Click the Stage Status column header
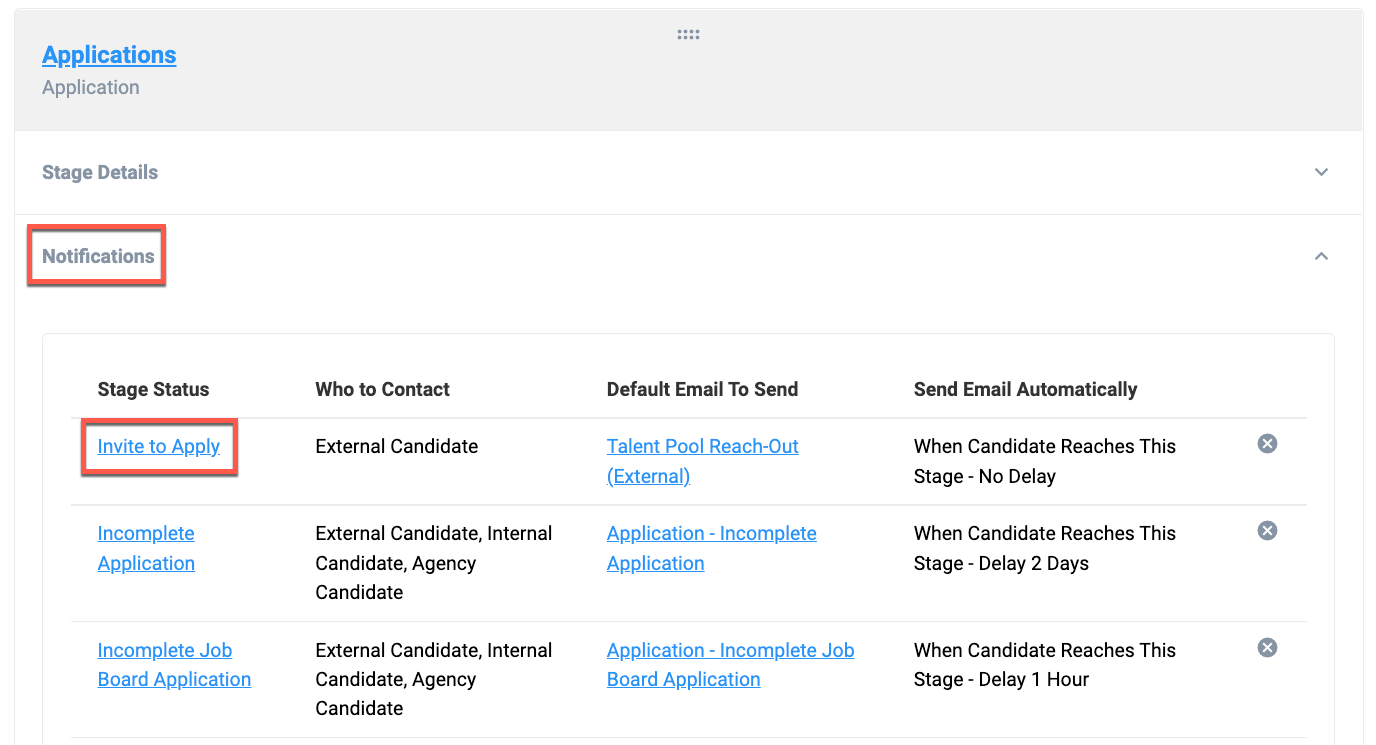1376x745 pixels. pos(153,390)
